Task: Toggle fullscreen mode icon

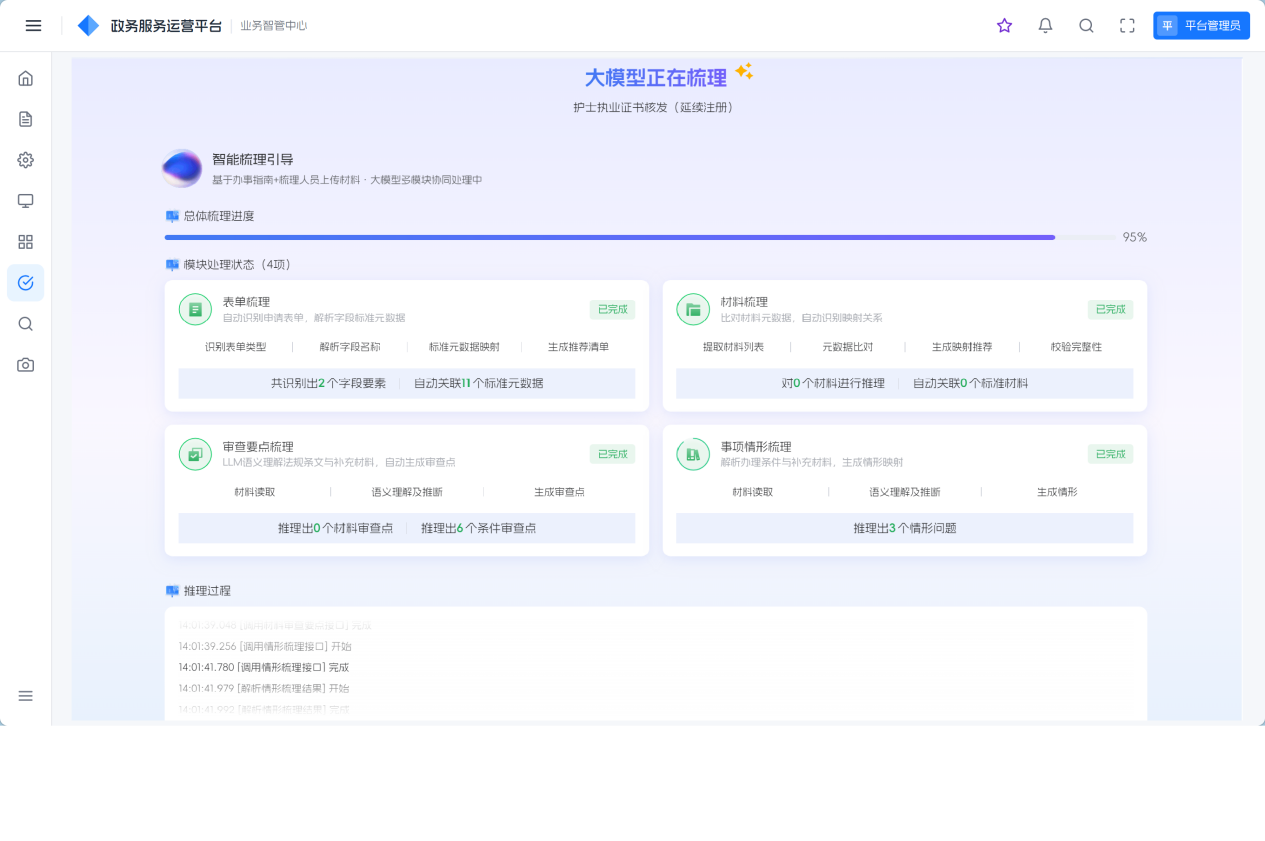Action: [1127, 26]
